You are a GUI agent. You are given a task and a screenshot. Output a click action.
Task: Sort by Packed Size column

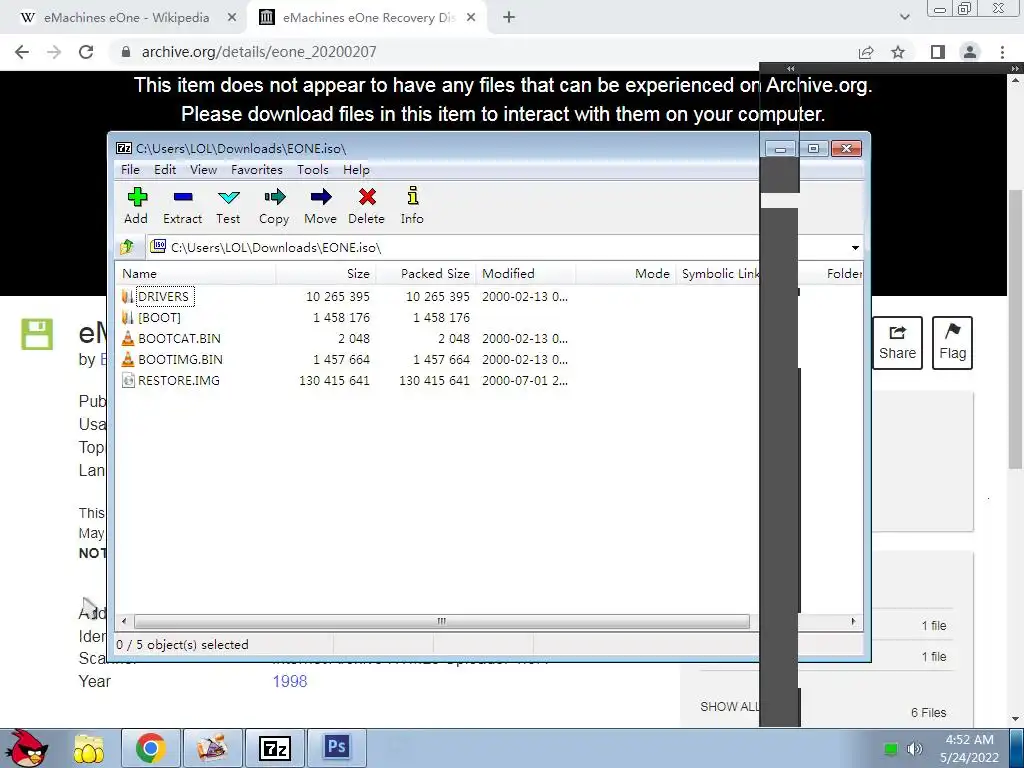[x=426, y=274]
